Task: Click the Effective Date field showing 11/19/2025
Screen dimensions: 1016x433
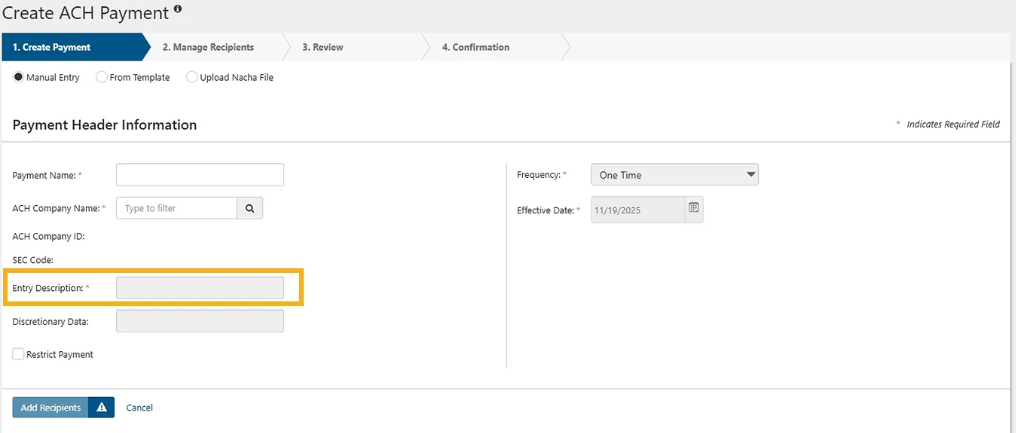Action: [x=638, y=209]
